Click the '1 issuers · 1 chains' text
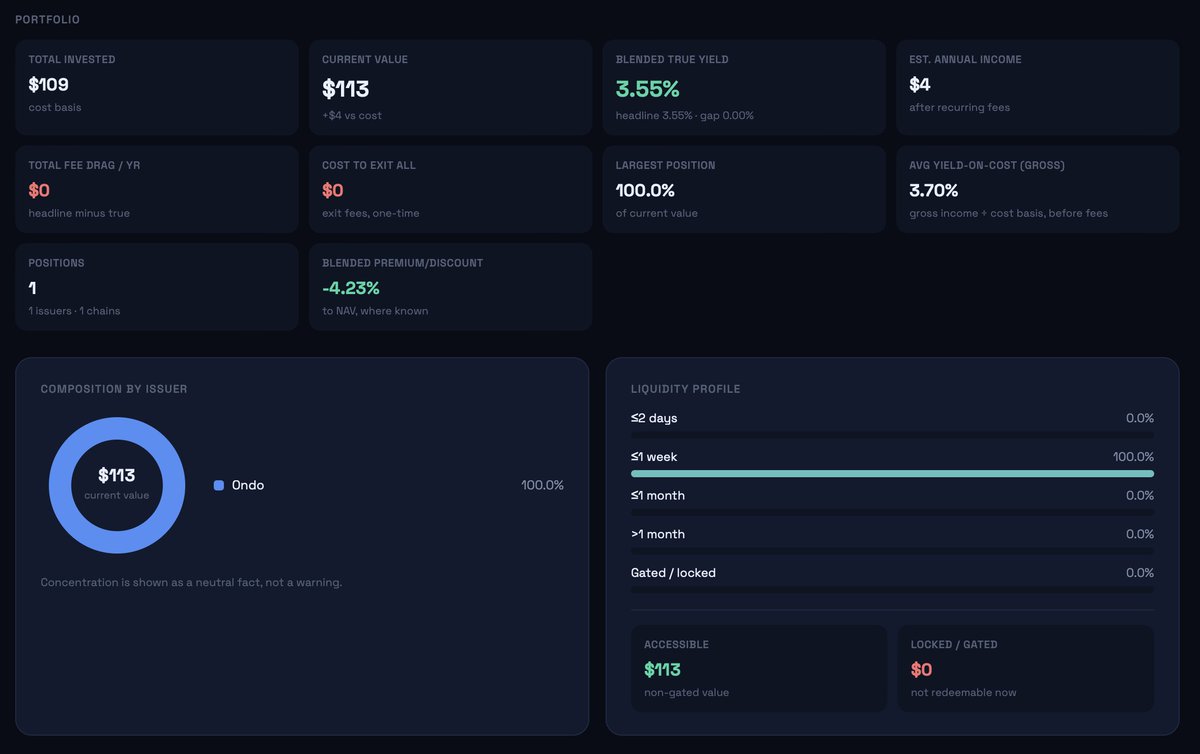This screenshot has height=754, width=1200. click(74, 311)
